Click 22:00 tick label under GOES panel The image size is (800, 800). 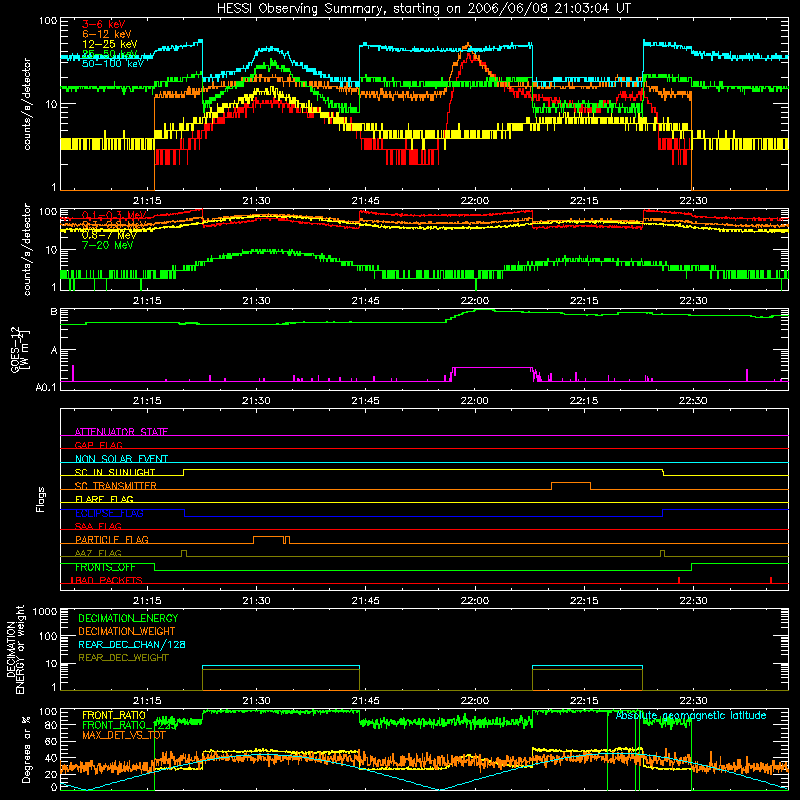(474, 401)
